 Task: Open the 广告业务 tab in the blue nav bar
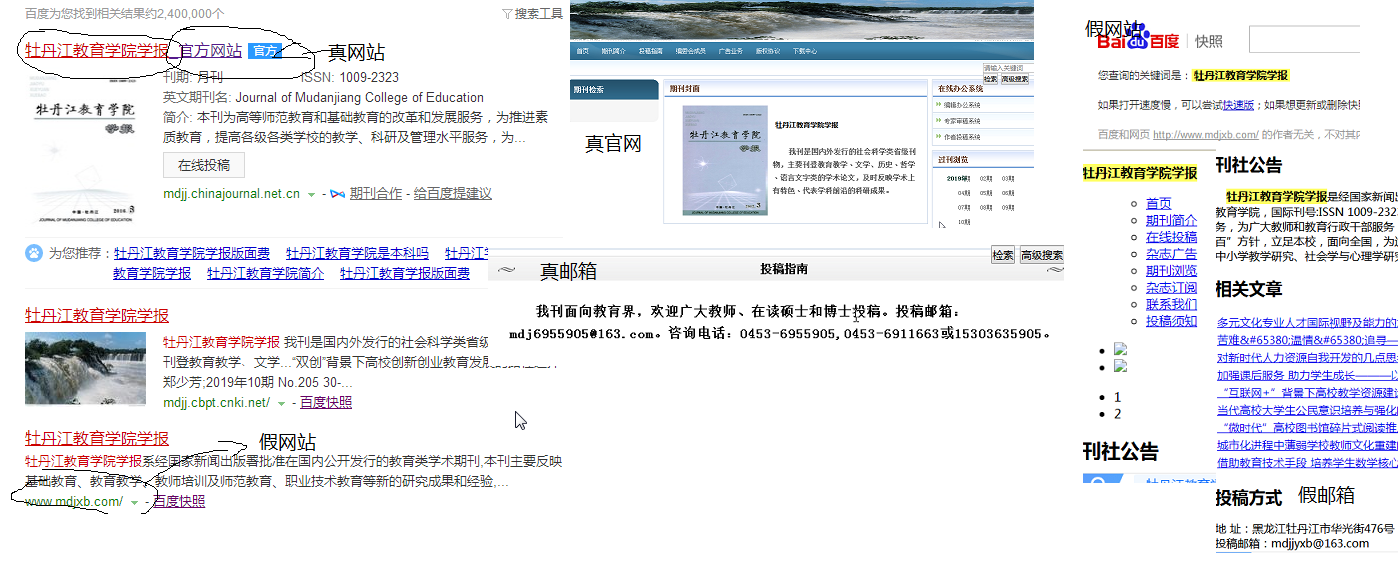(730, 51)
